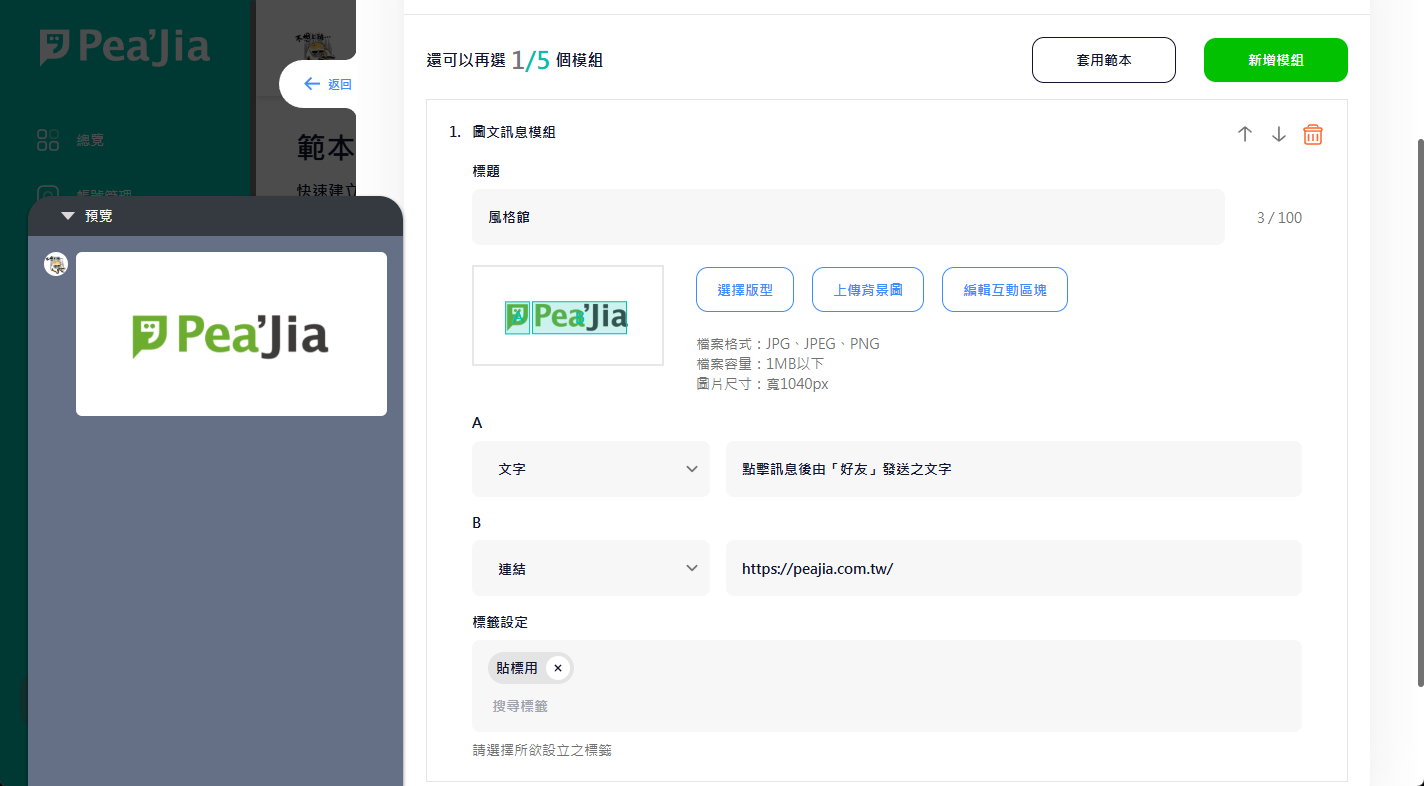1424x786 pixels.
Task: Click the 上傳背景圖 button
Action: click(x=868, y=290)
